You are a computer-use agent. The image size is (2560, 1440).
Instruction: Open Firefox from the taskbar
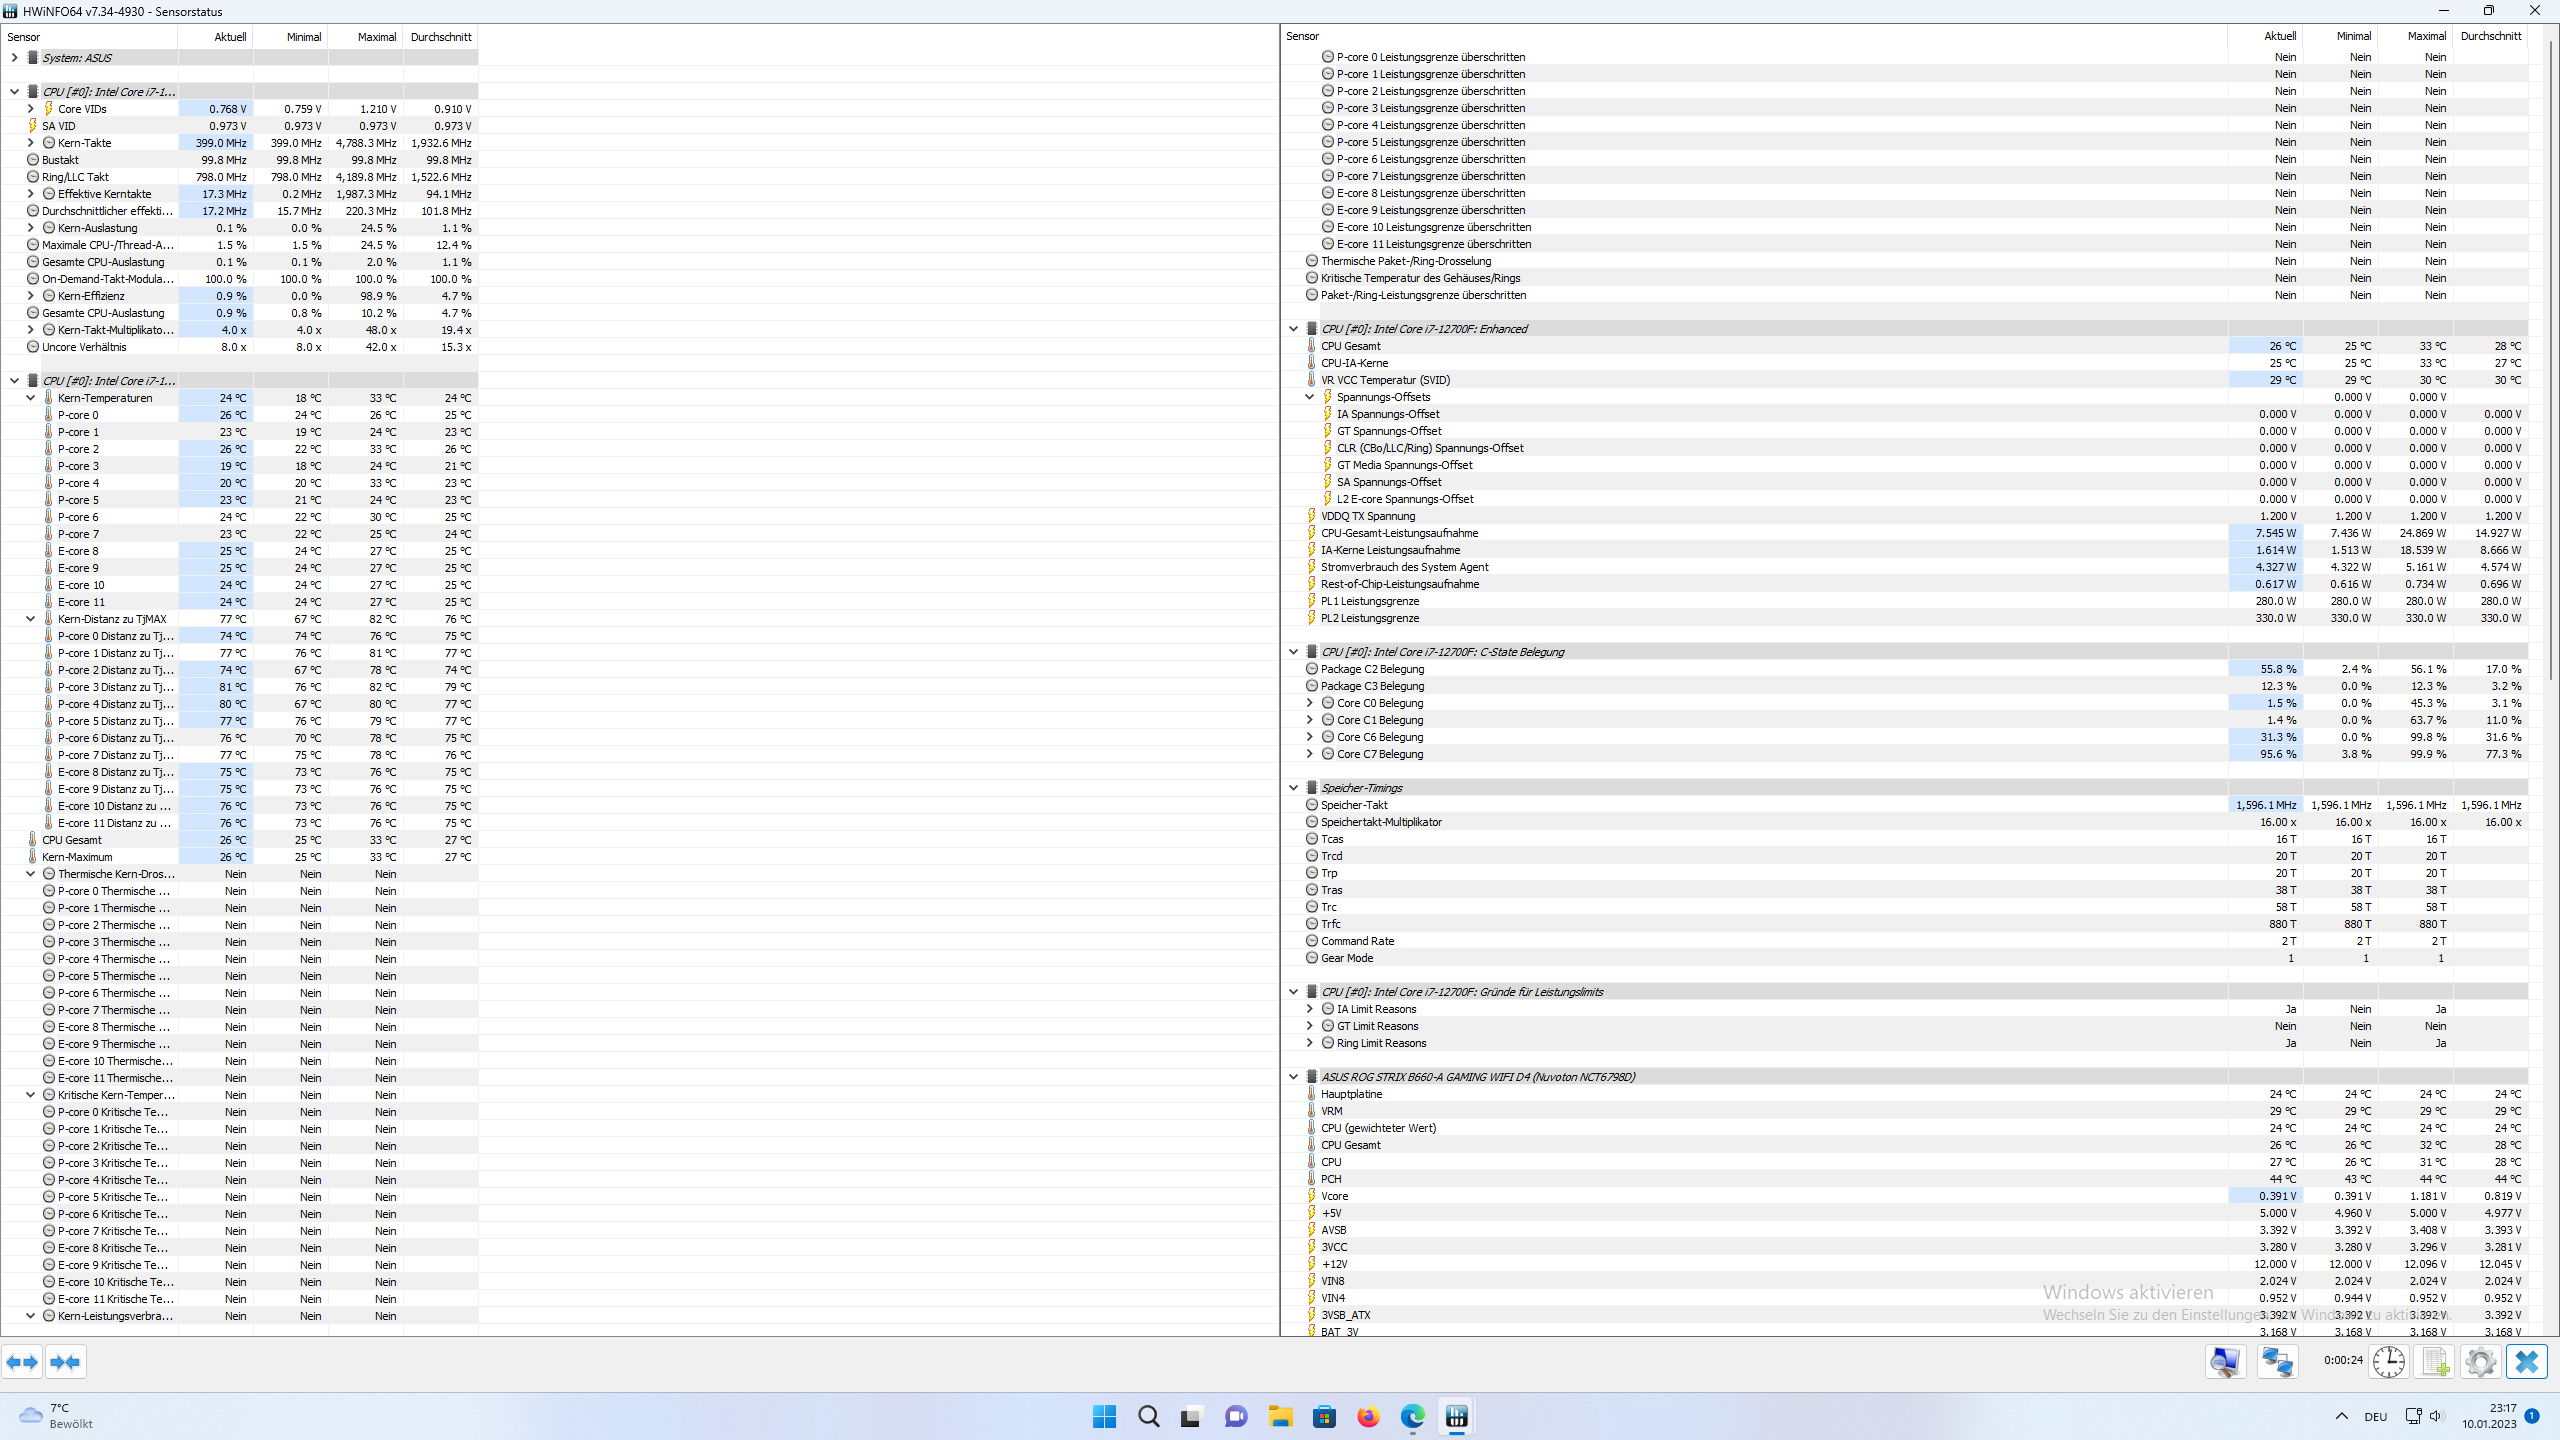[1368, 1417]
